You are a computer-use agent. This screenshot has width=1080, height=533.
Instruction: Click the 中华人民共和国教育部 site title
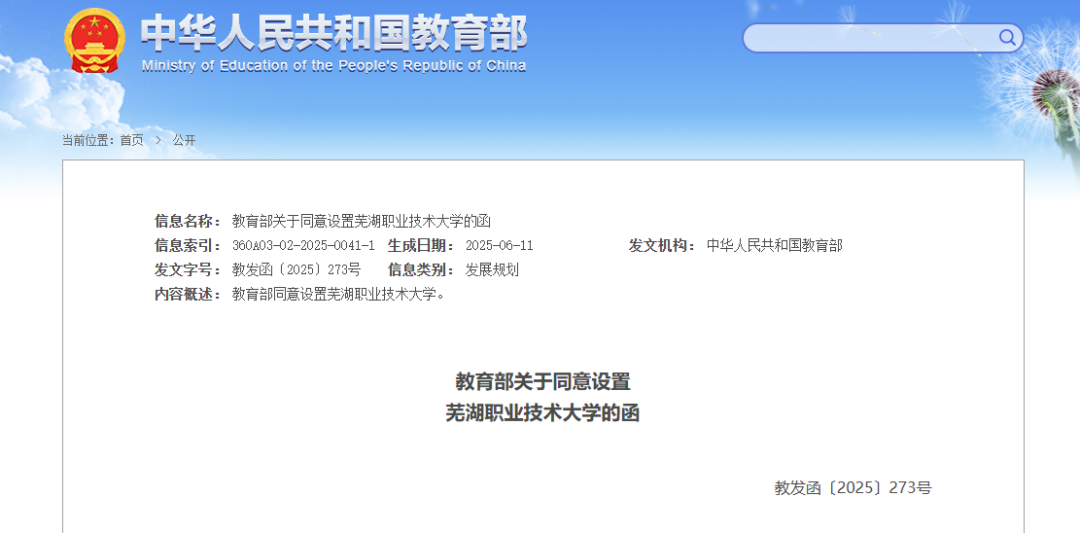coord(334,33)
